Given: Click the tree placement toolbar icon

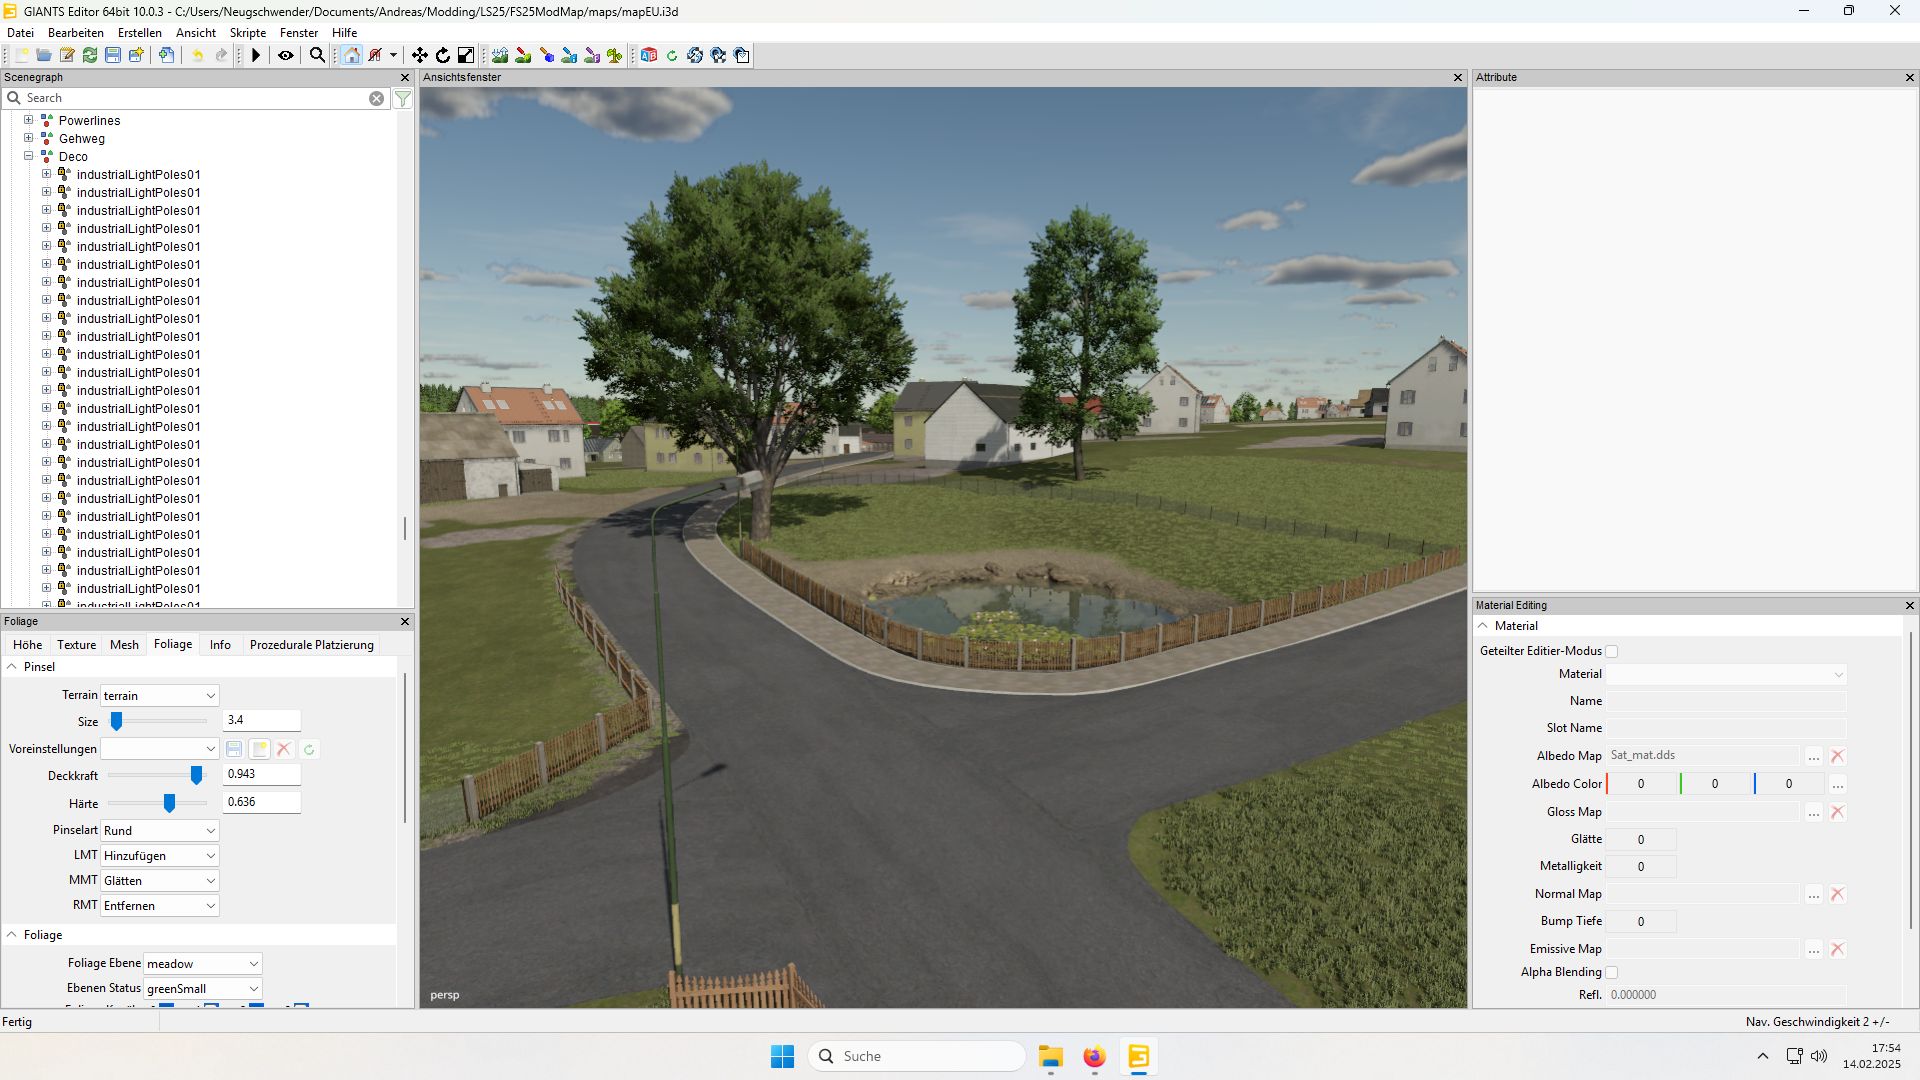Looking at the screenshot, I should pos(615,55).
